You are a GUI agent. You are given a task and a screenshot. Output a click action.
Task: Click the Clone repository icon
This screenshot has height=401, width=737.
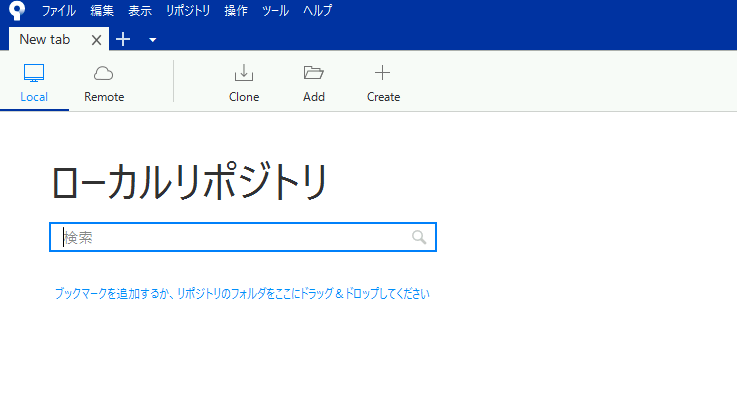[x=244, y=73]
